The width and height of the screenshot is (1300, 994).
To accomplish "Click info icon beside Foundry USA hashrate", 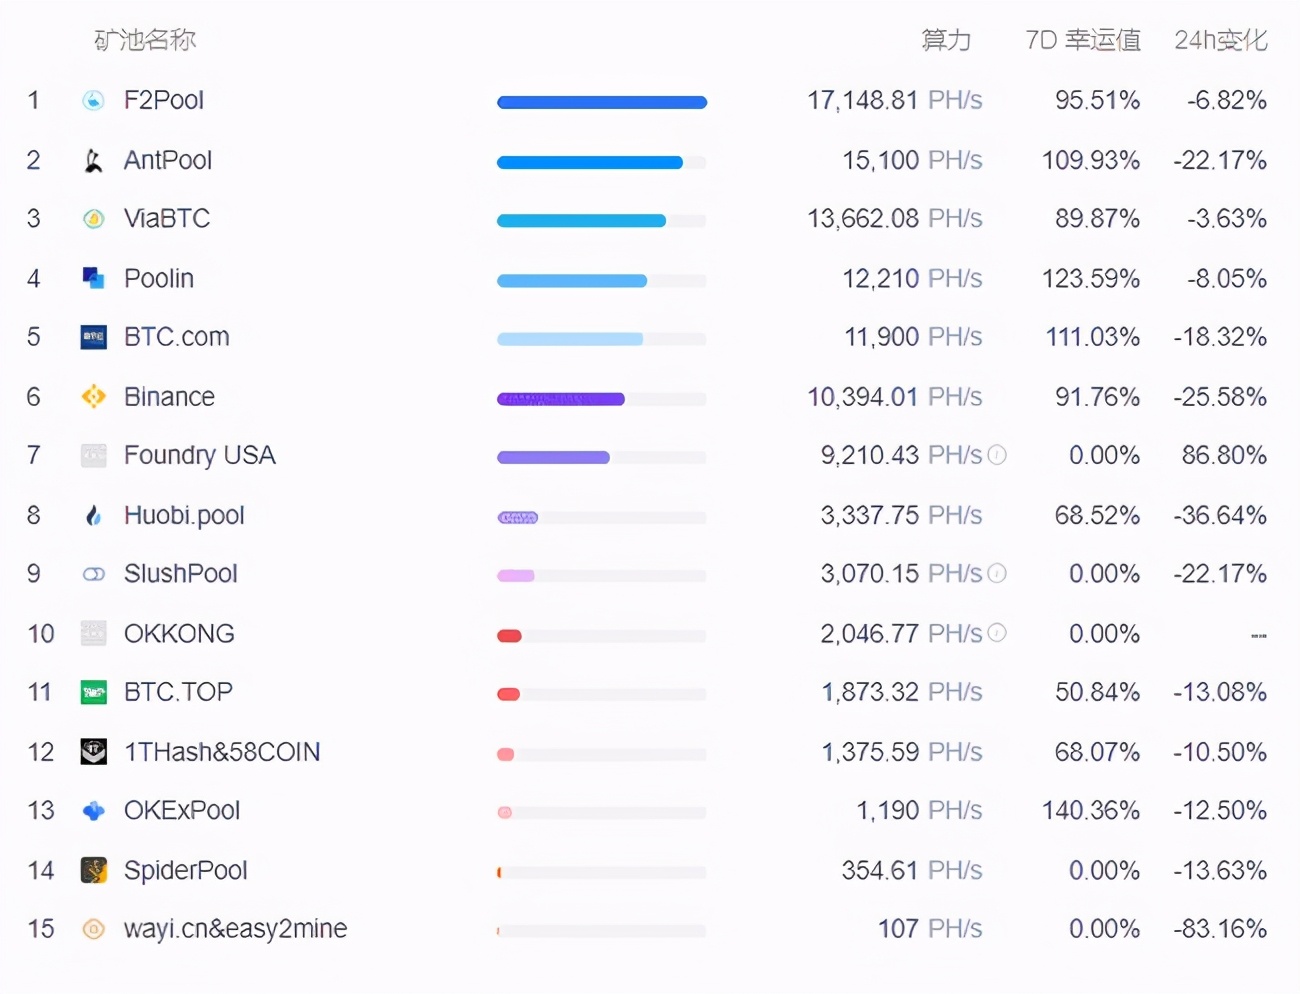I will (x=997, y=455).
